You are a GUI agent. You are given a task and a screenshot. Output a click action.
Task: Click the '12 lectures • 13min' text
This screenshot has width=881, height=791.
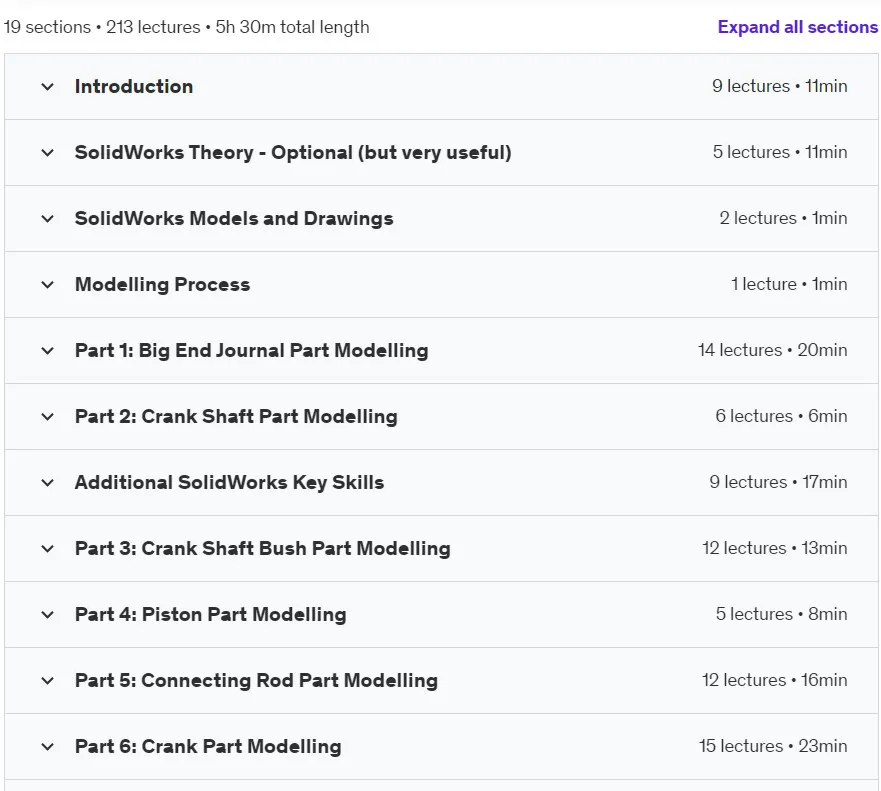(x=775, y=548)
